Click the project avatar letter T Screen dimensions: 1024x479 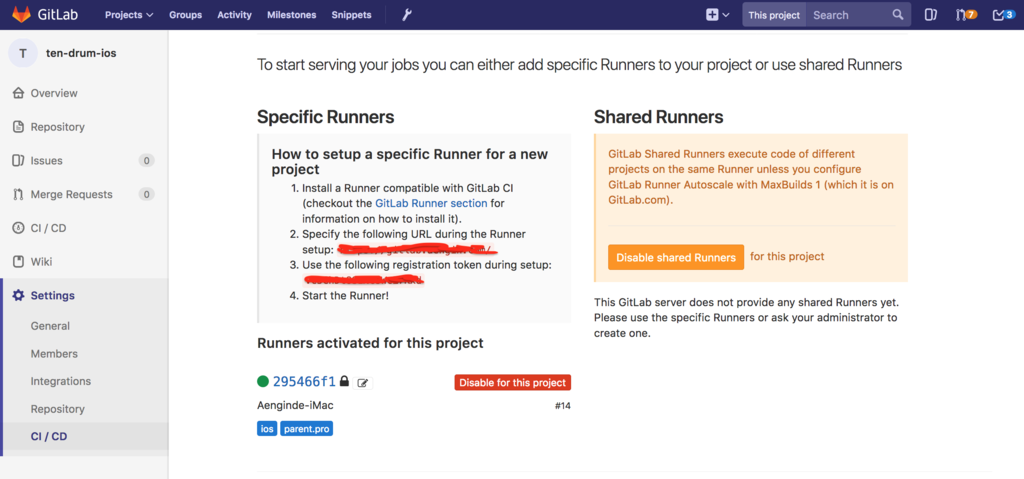tap(23, 53)
